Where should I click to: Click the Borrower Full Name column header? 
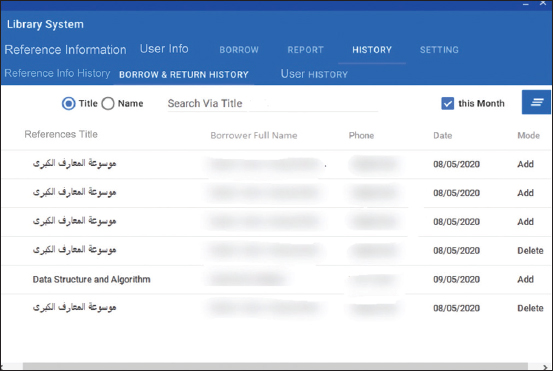tap(254, 135)
